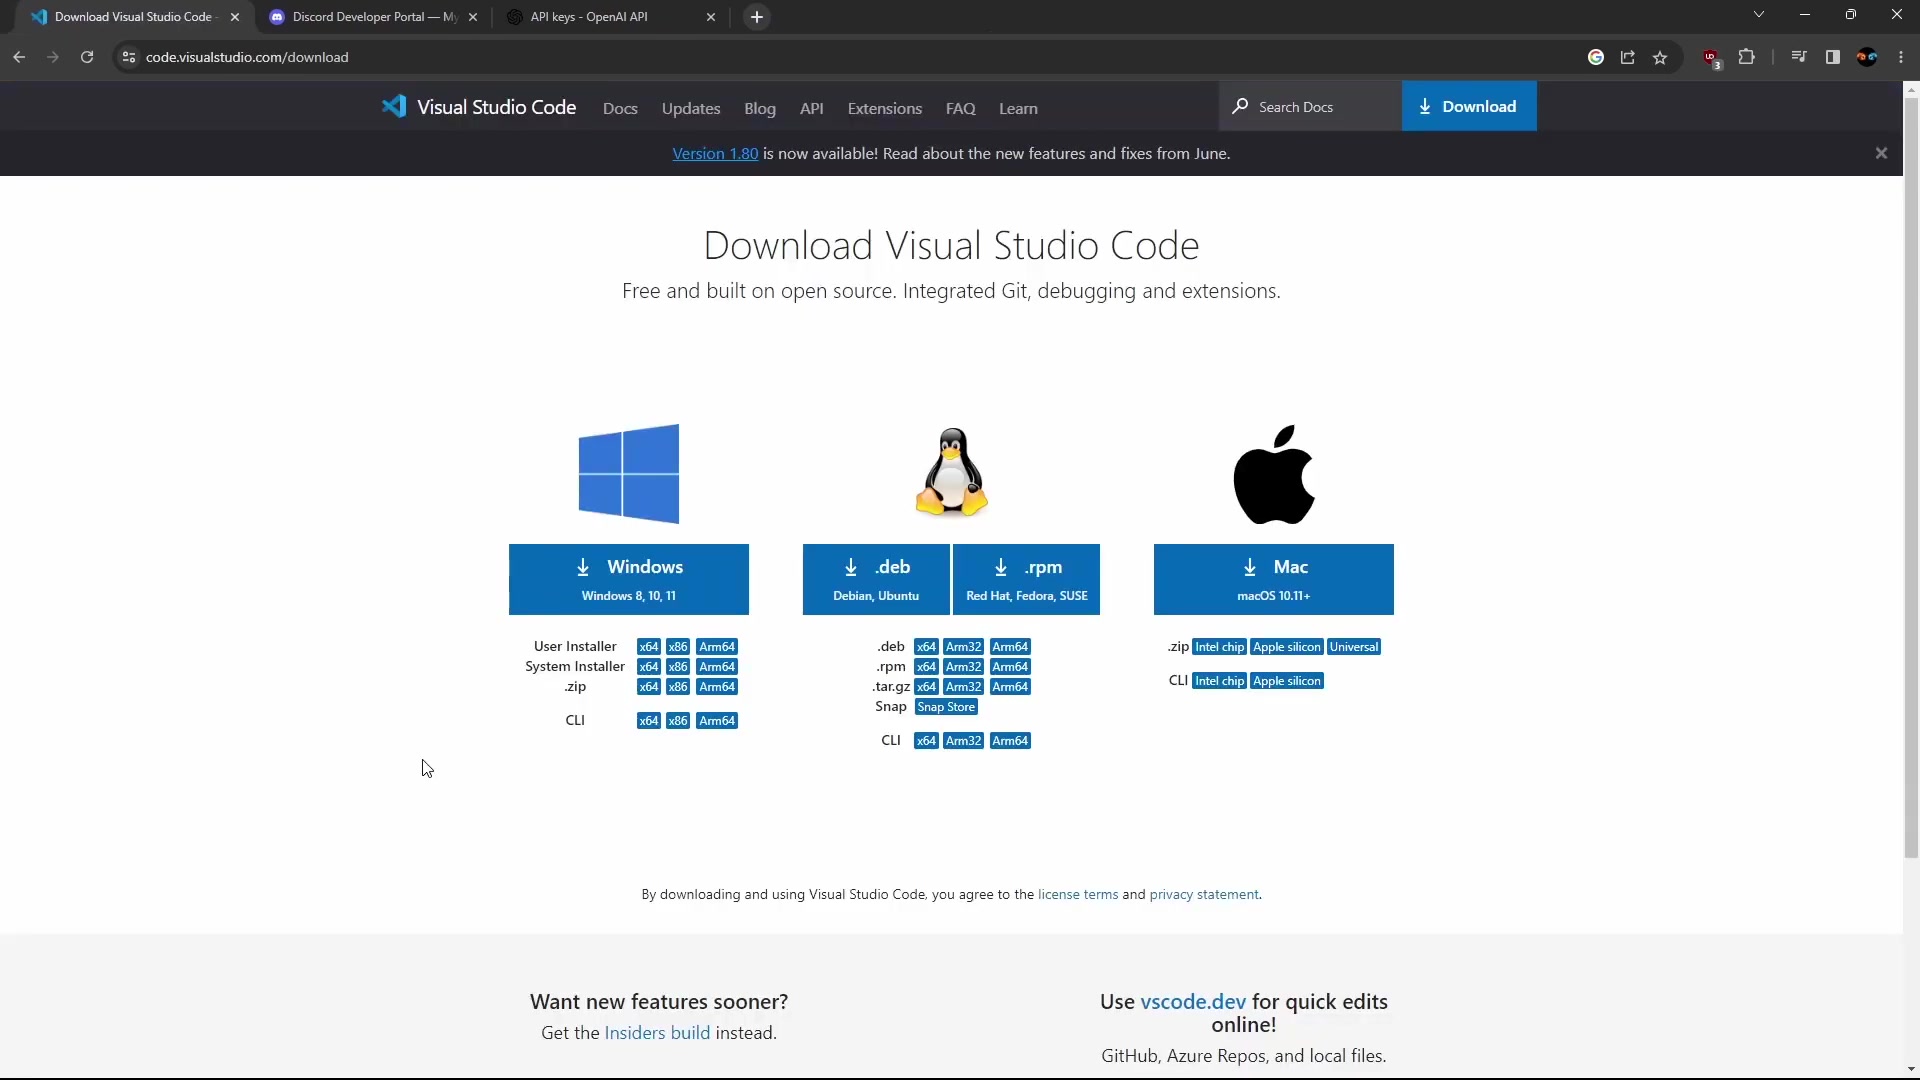Click the browser back arrow
1920x1080 pixels.
pos(19,57)
